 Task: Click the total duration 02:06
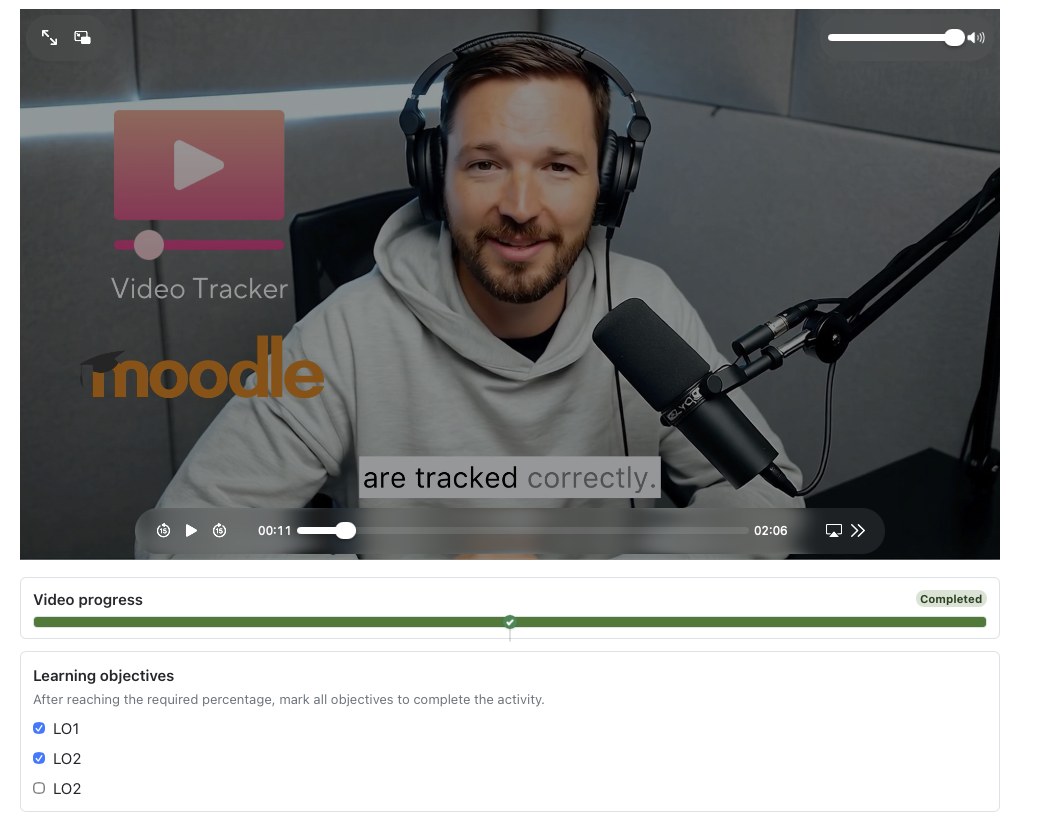click(770, 531)
